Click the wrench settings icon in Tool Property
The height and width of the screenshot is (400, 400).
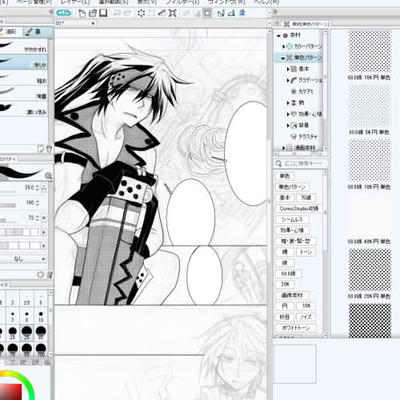50,274
